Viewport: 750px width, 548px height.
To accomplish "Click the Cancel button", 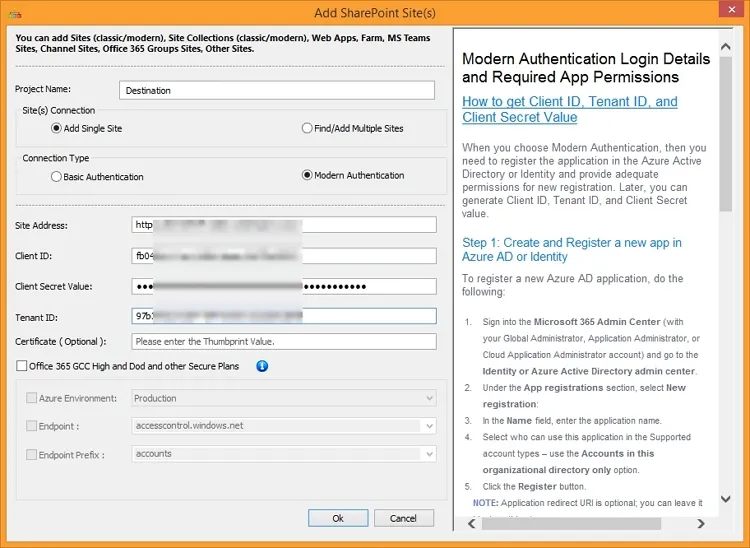I will point(404,518).
